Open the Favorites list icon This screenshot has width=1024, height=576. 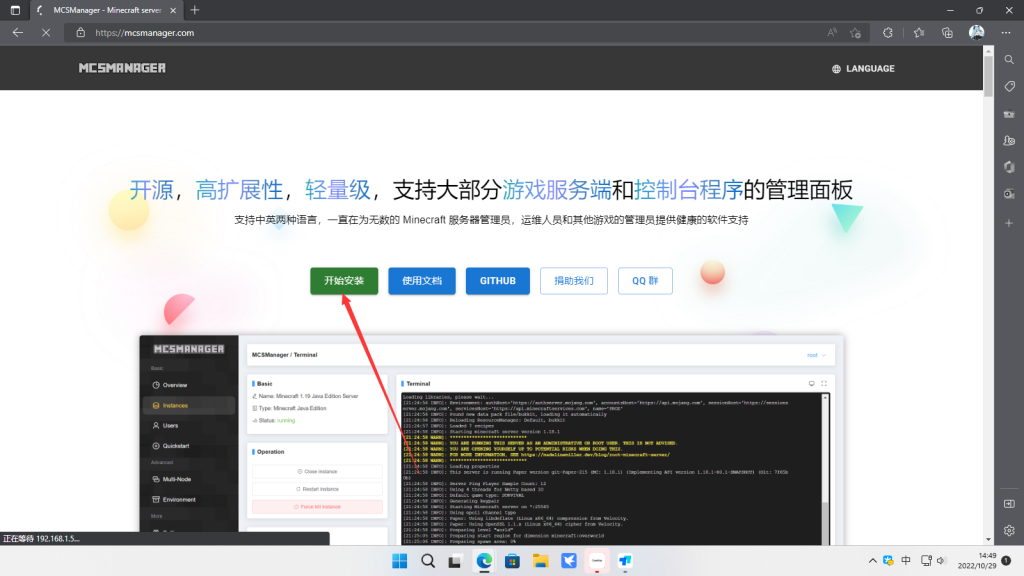(x=919, y=33)
